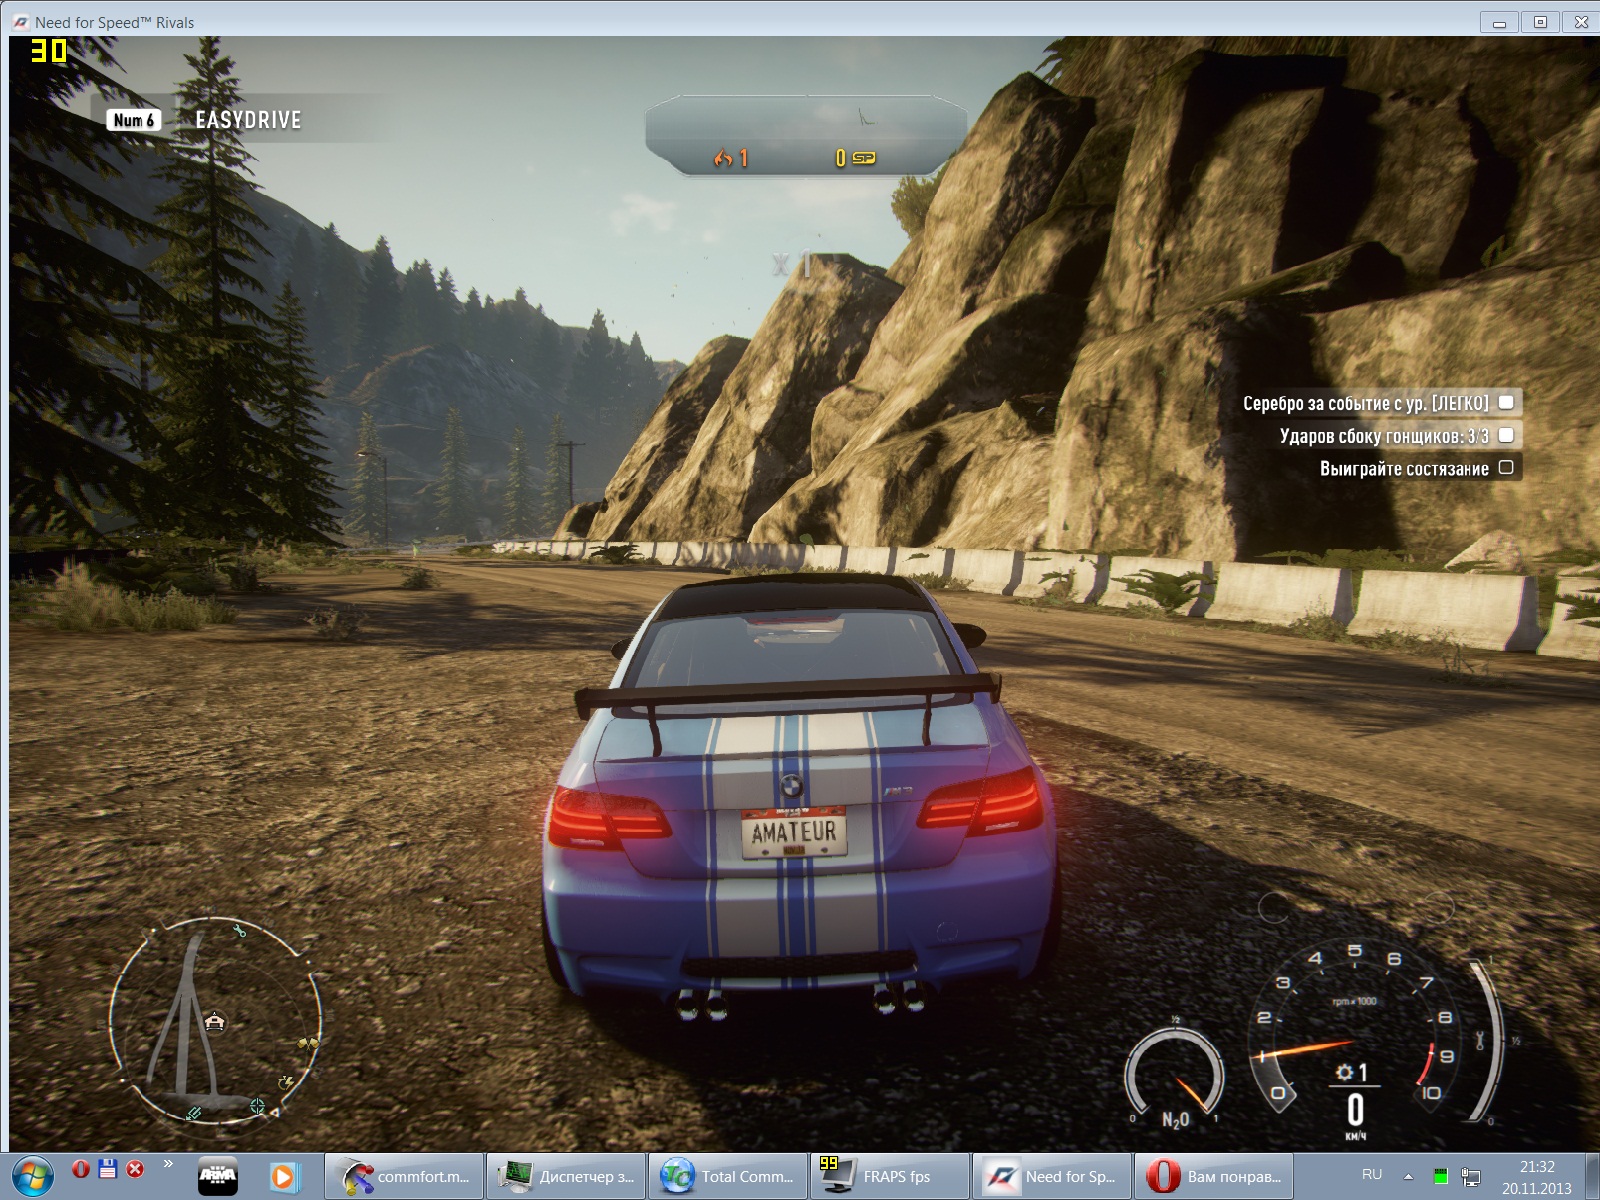The width and height of the screenshot is (1600, 1200).
Task: Click the SP speed points counter
Action: tap(855, 157)
